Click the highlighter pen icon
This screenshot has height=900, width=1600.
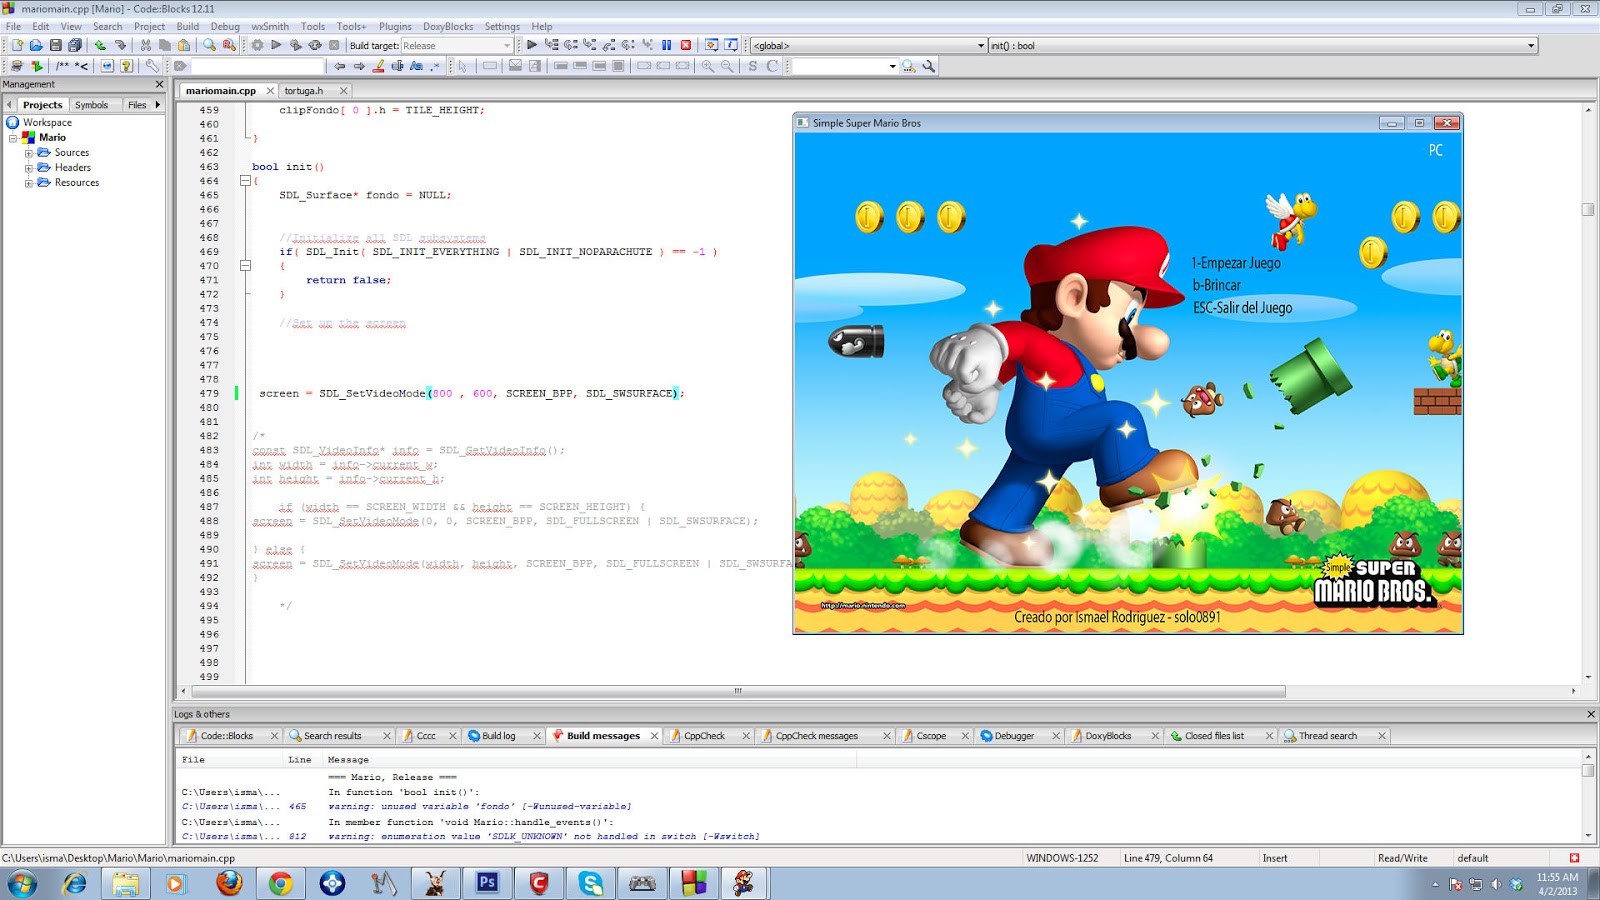coord(378,66)
